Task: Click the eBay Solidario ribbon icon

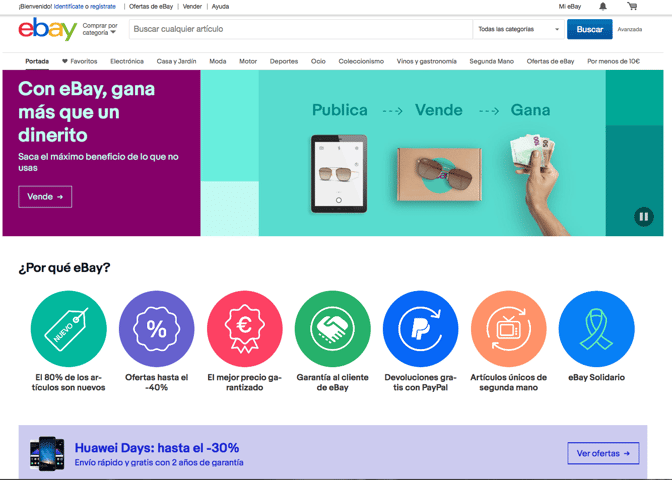Action: 597,329
